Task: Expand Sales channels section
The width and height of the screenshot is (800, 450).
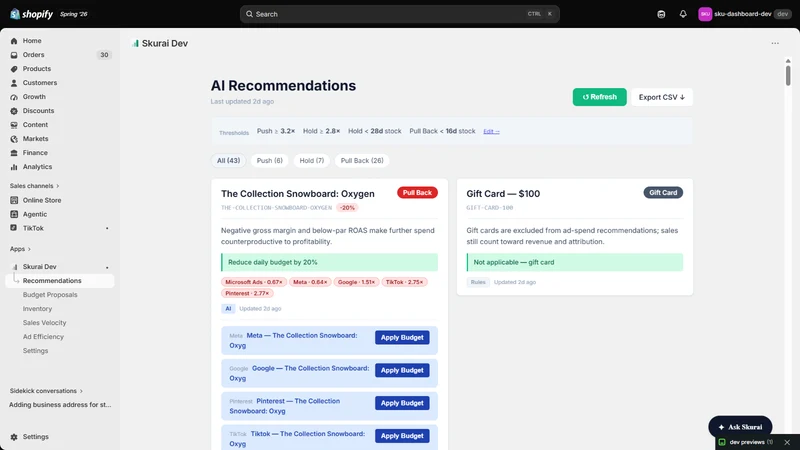Action: (x=34, y=186)
